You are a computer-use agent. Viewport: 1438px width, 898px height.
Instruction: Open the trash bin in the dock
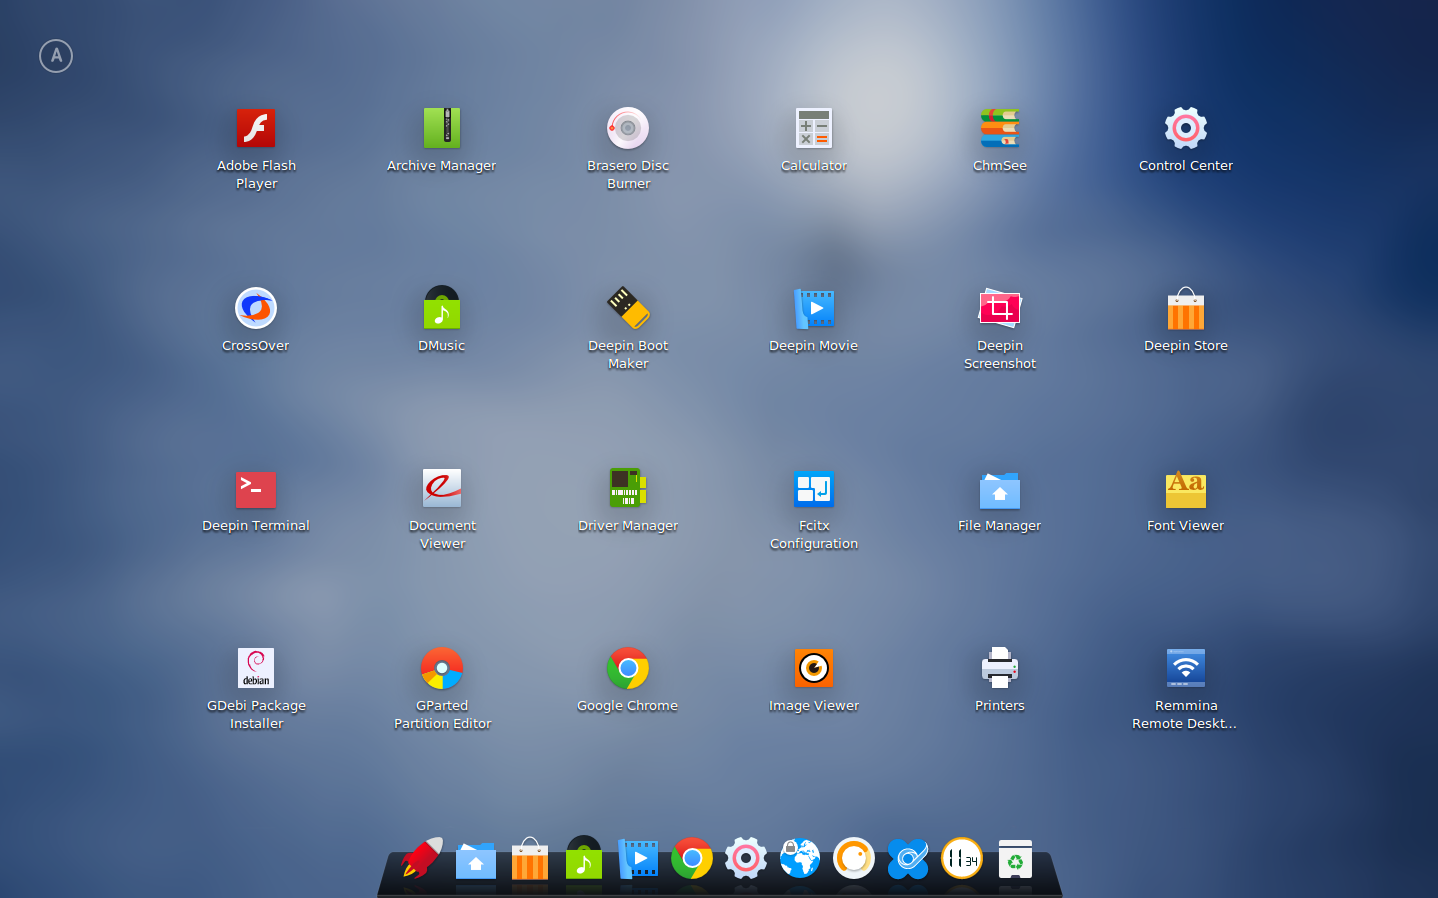pyautogui.click(x=1016, y=859)
